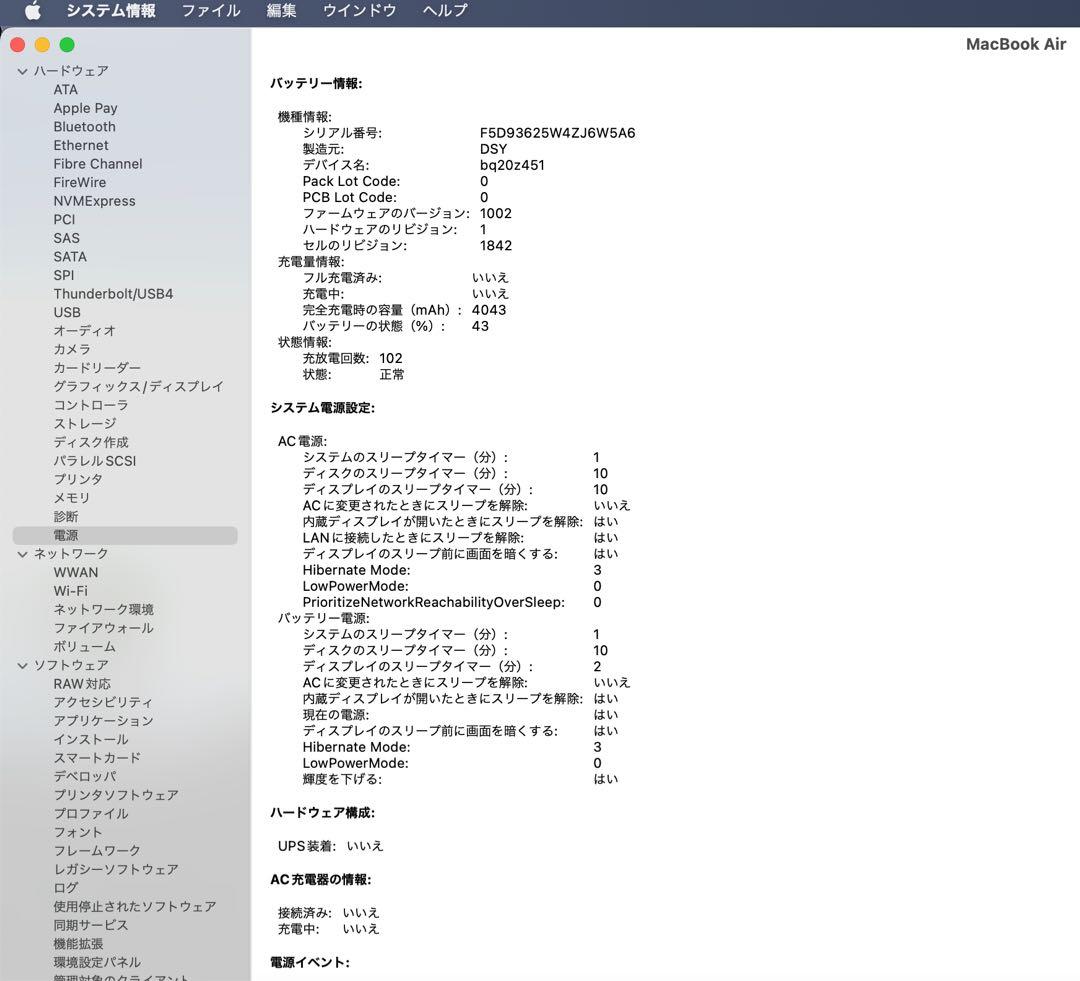Open the レガシーソフトウェア report
The image size is (1080, 981).
[116, 869]
